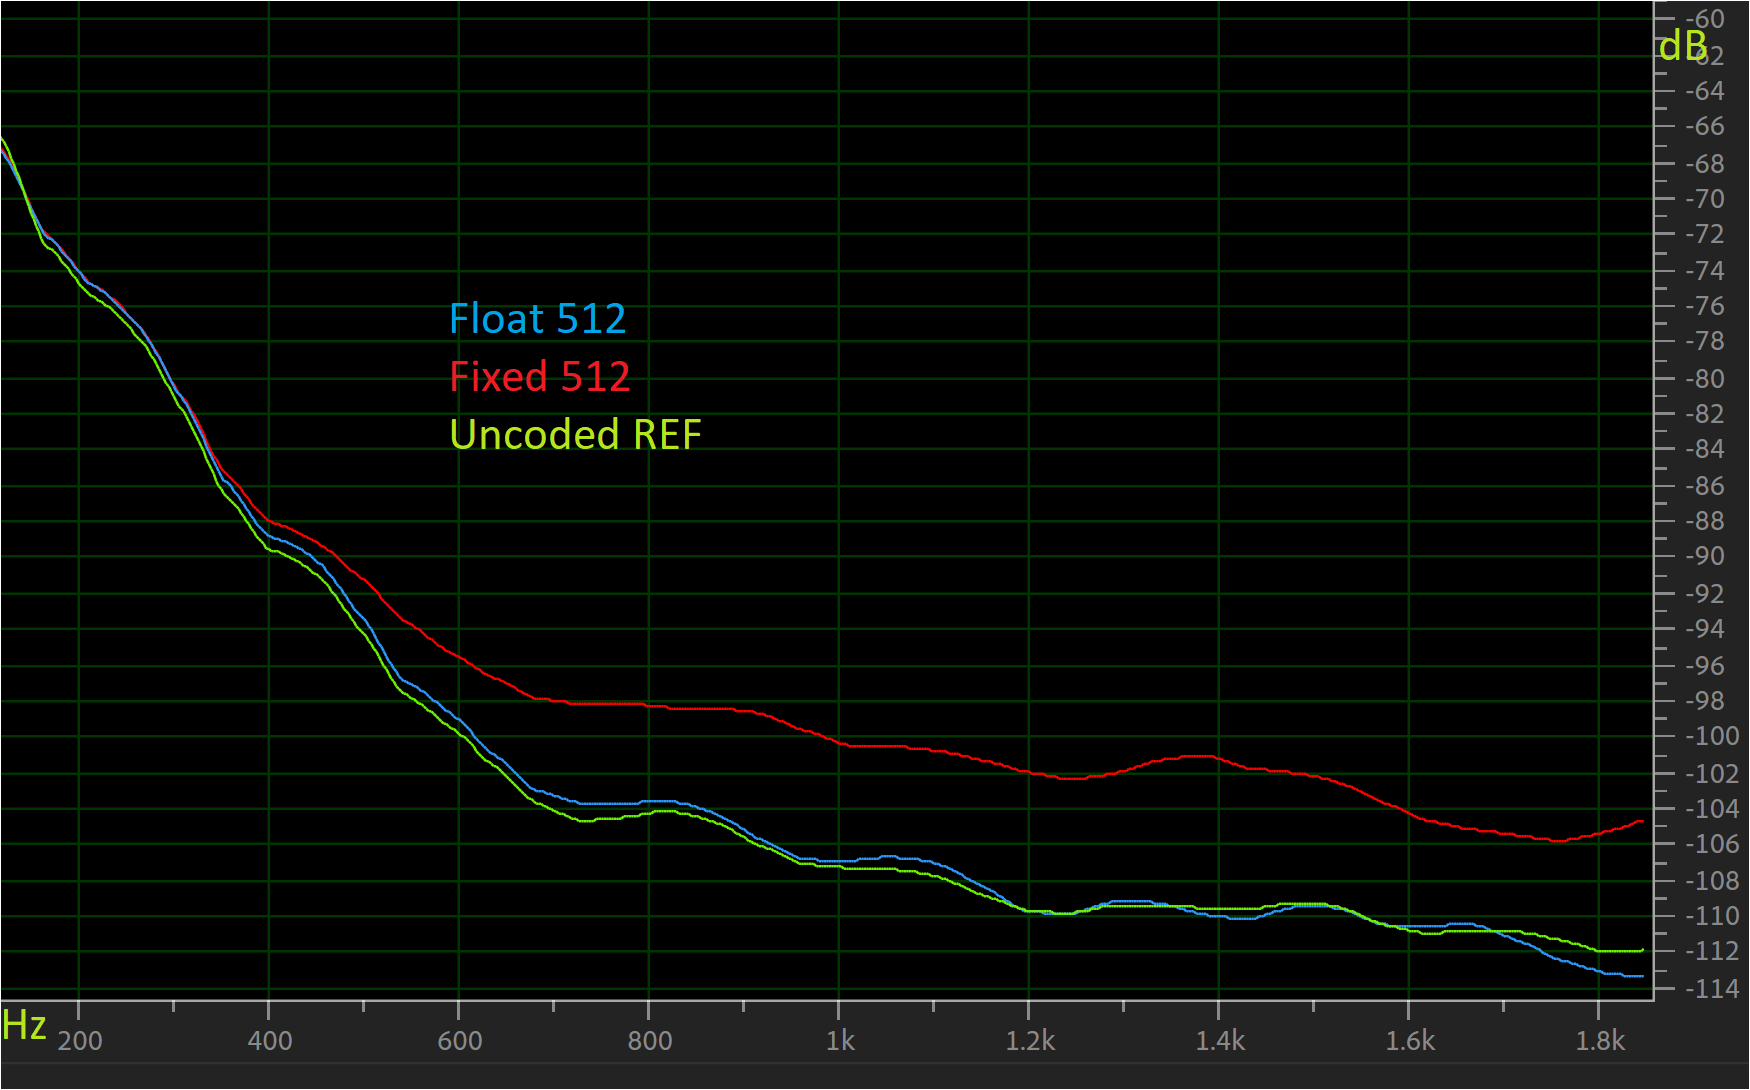Select the -90 dB scale label

pos(1705,556)
